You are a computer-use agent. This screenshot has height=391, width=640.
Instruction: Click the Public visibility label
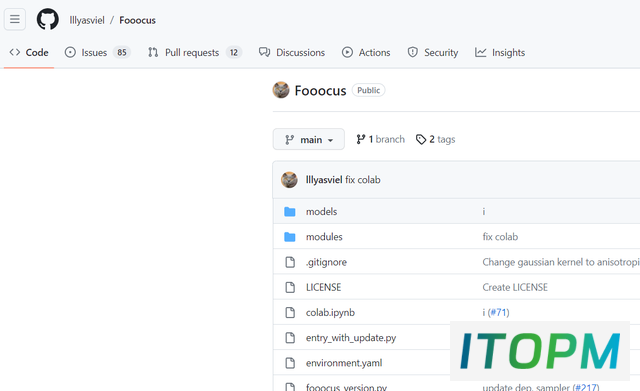click(369, 90)
